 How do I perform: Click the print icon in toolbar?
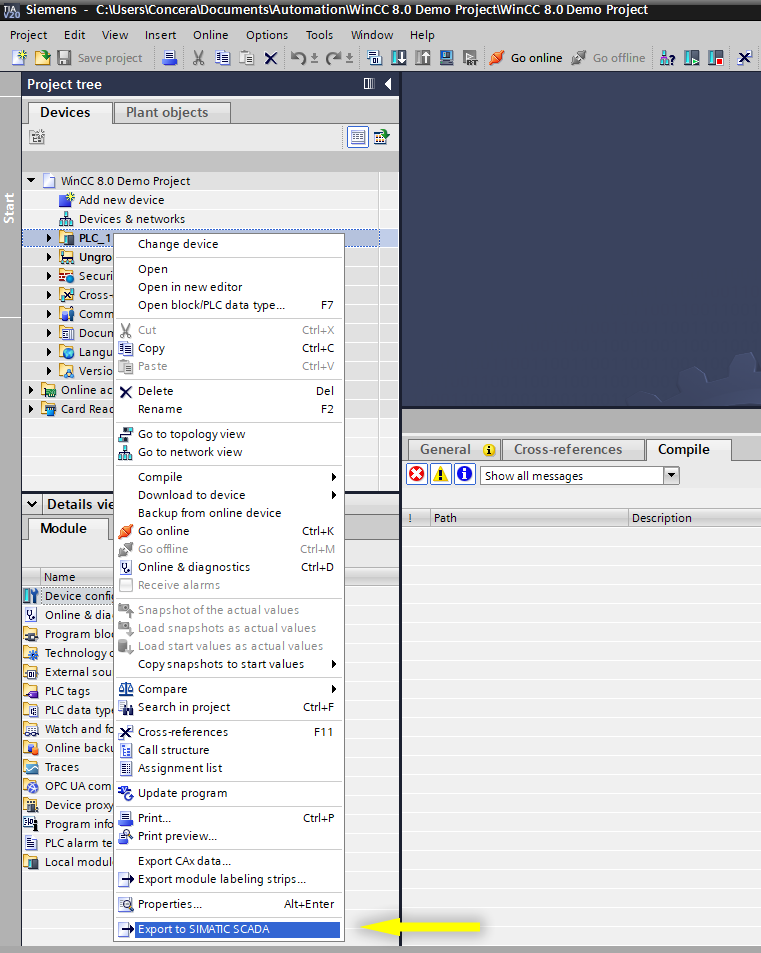pyautogui.click(x=170, y=58)
